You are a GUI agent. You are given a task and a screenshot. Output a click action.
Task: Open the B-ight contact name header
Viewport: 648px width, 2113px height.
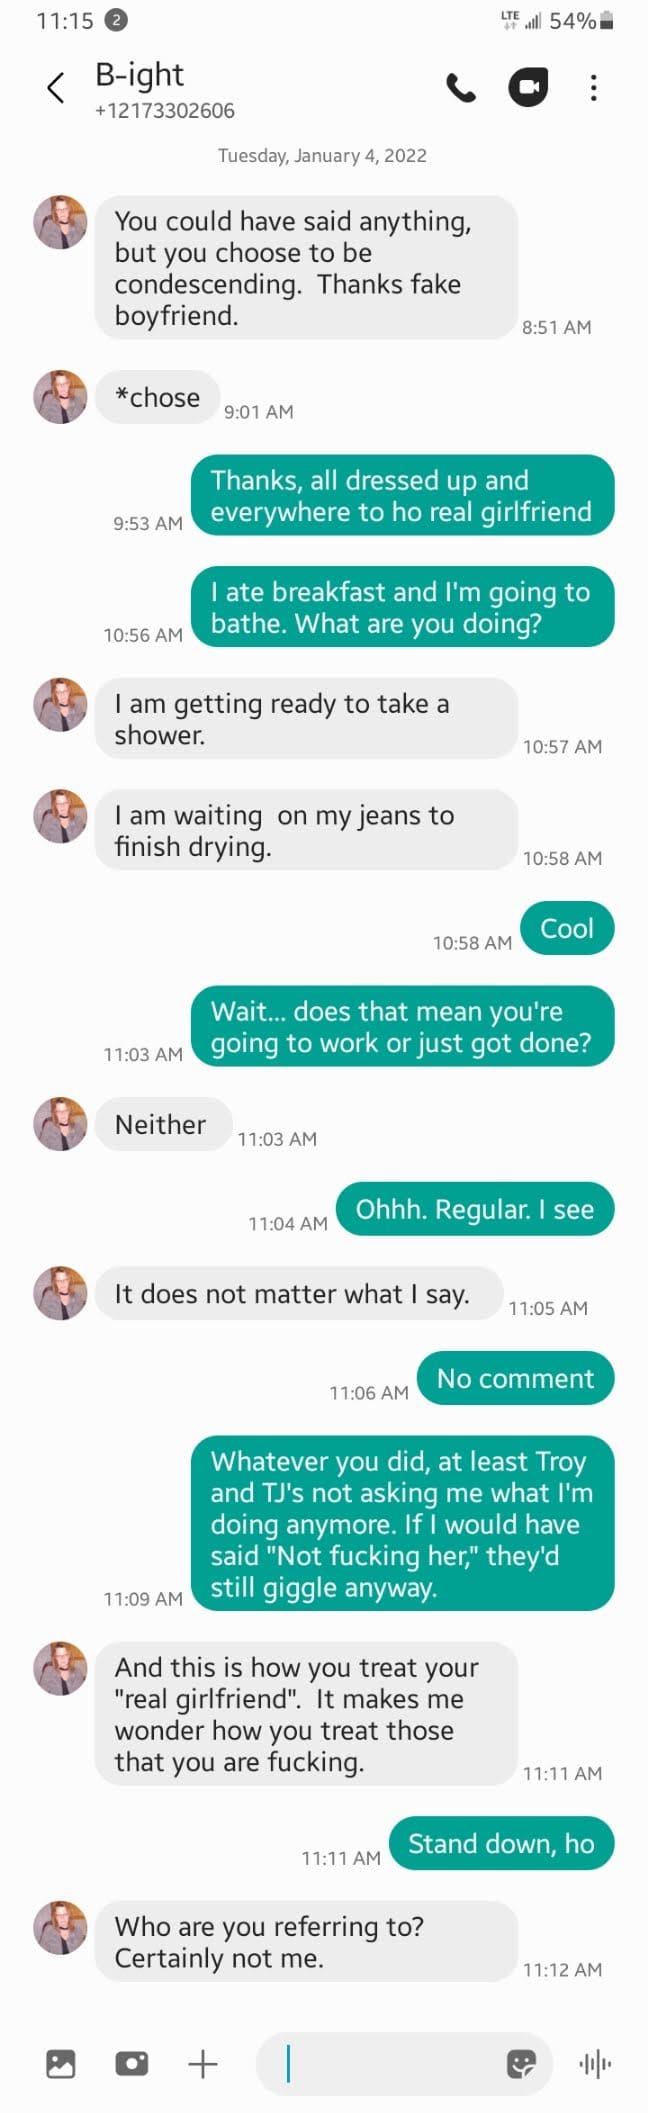click(x=139, y=75)
